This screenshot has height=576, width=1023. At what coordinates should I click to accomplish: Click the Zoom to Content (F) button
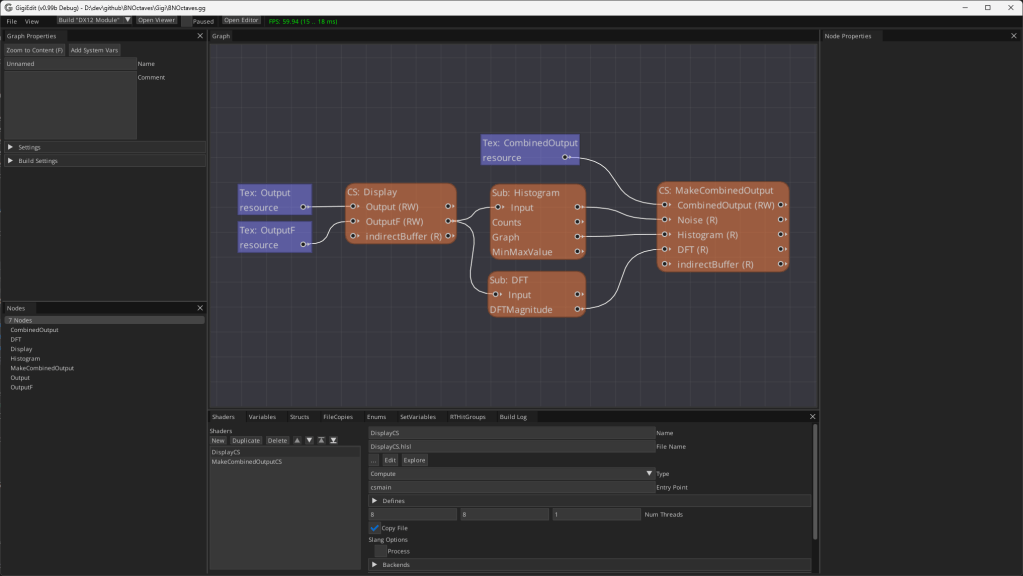pos(34,50)
